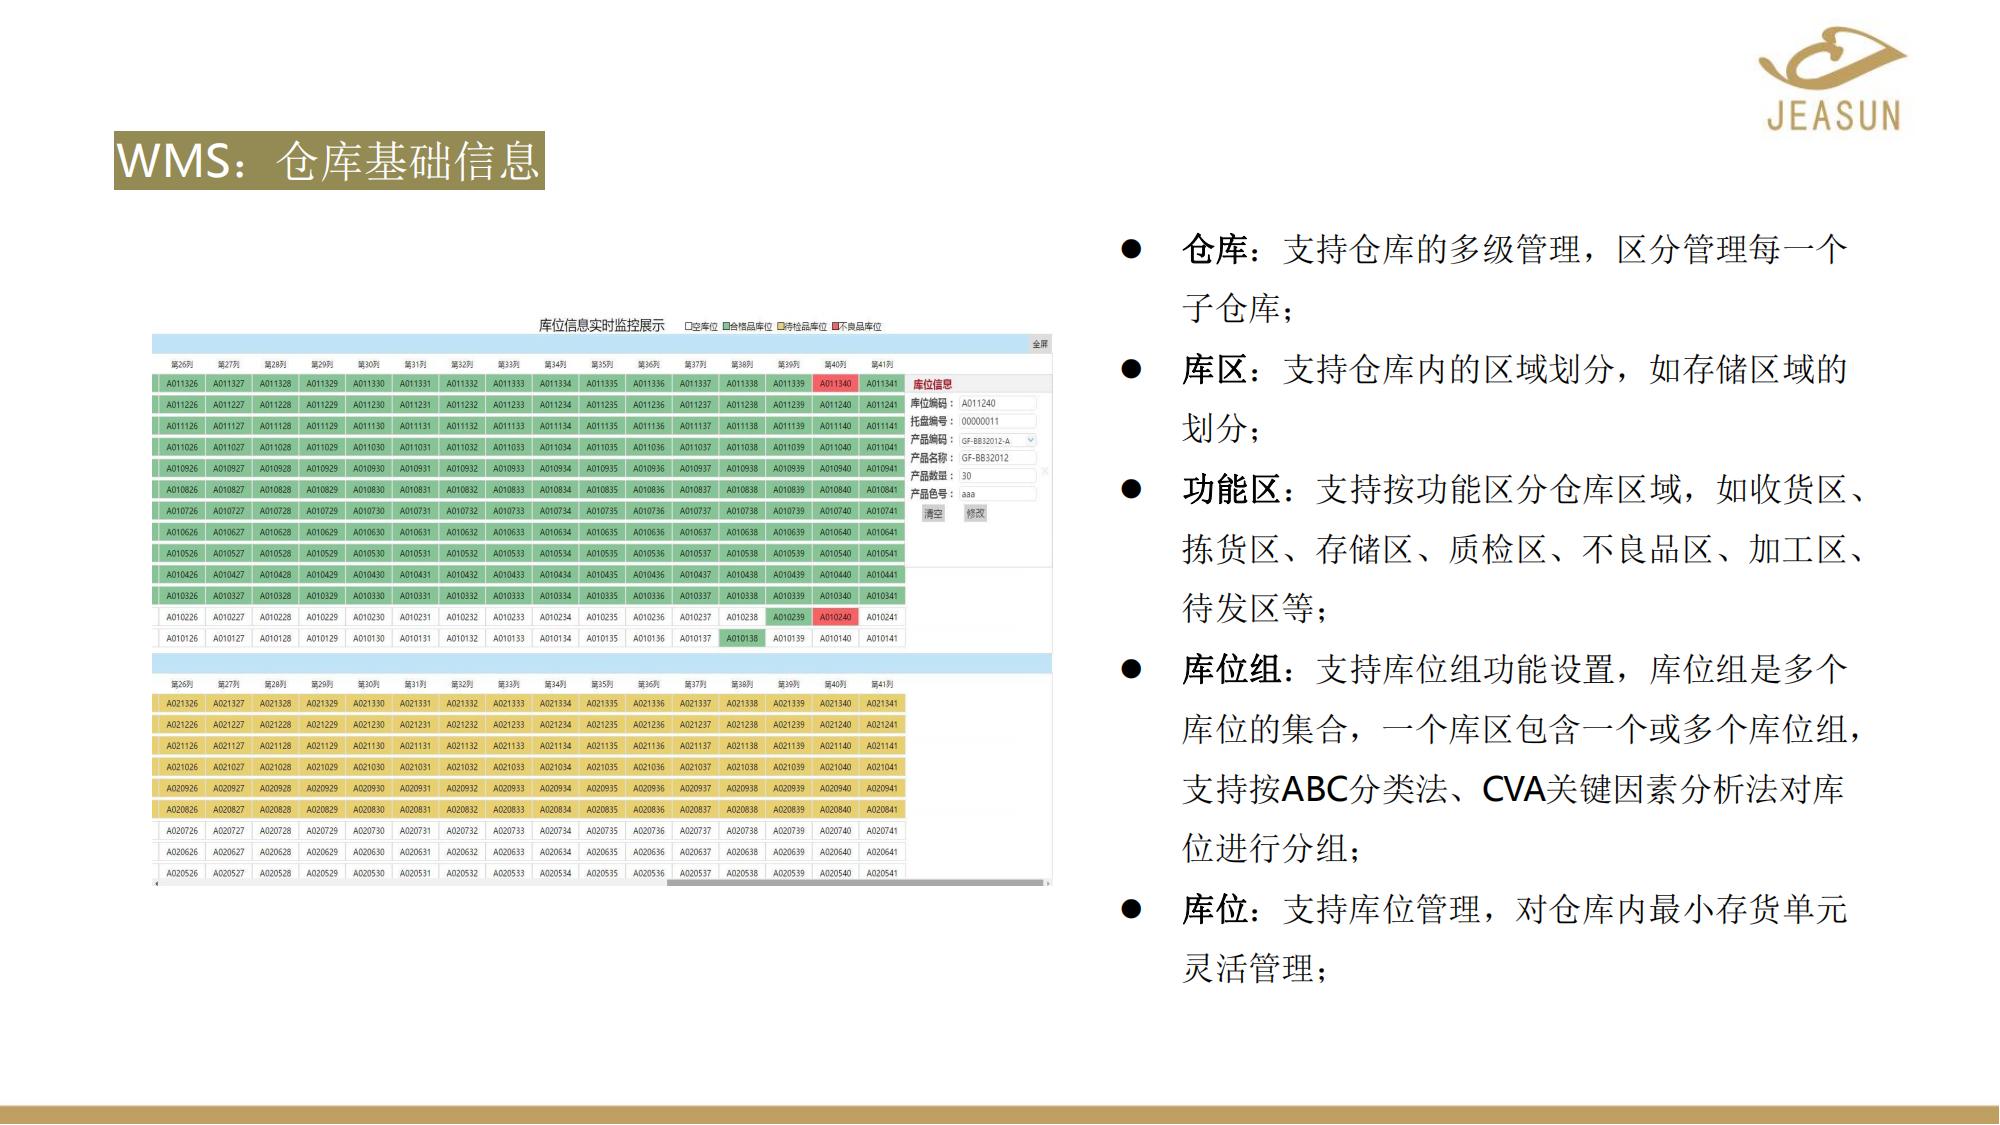Select red storage cell A010240
Viewport: 2000px width, 1125px height.
835,618
